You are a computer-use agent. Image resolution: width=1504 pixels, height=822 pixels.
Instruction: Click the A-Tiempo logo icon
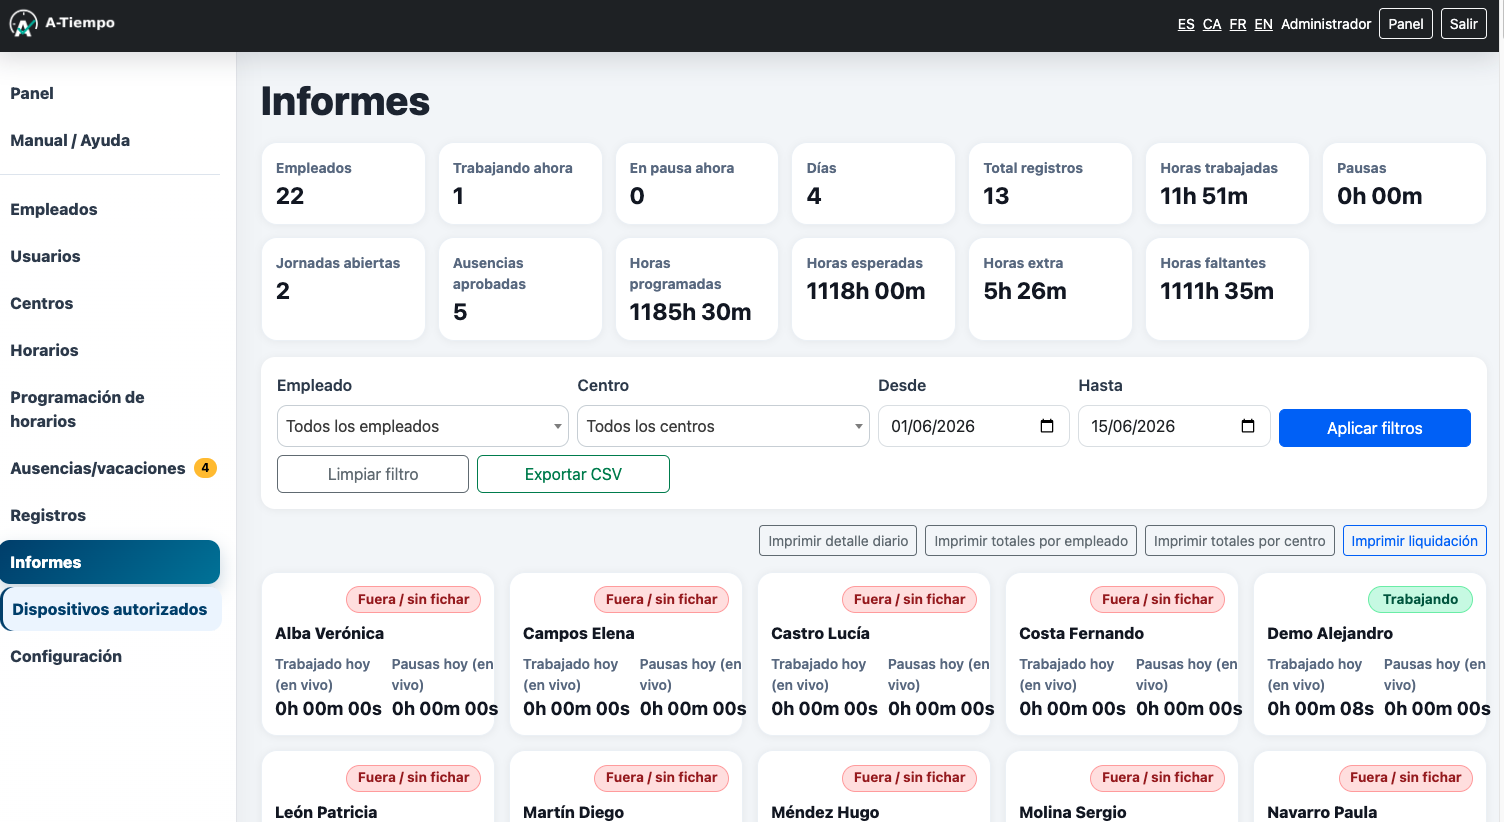click(x=23, y=23)
